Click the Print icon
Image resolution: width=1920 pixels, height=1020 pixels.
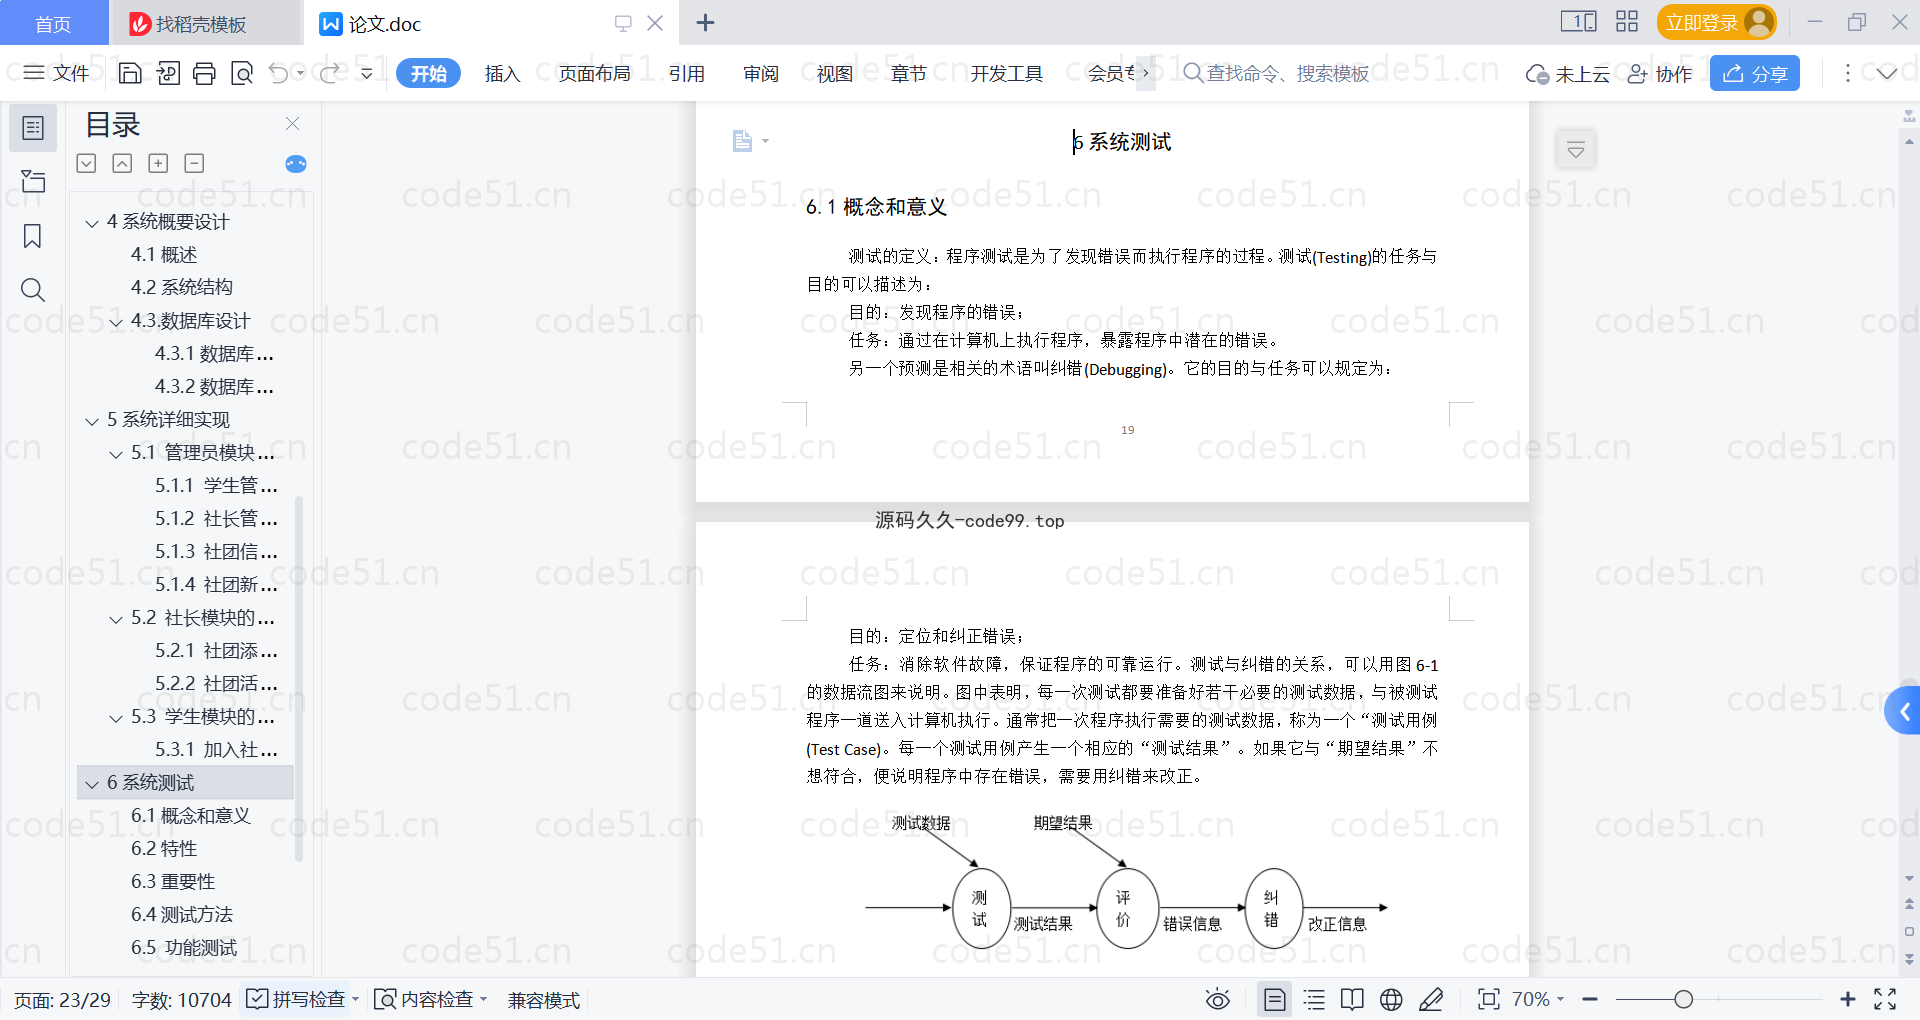click(x=205, y=73)
